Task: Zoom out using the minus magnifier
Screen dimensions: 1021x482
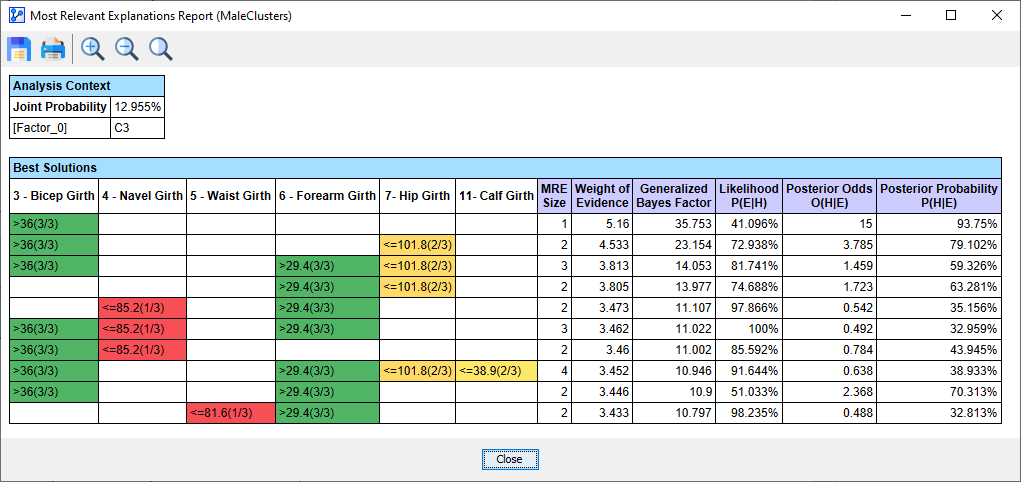Action: click(127, 49)
